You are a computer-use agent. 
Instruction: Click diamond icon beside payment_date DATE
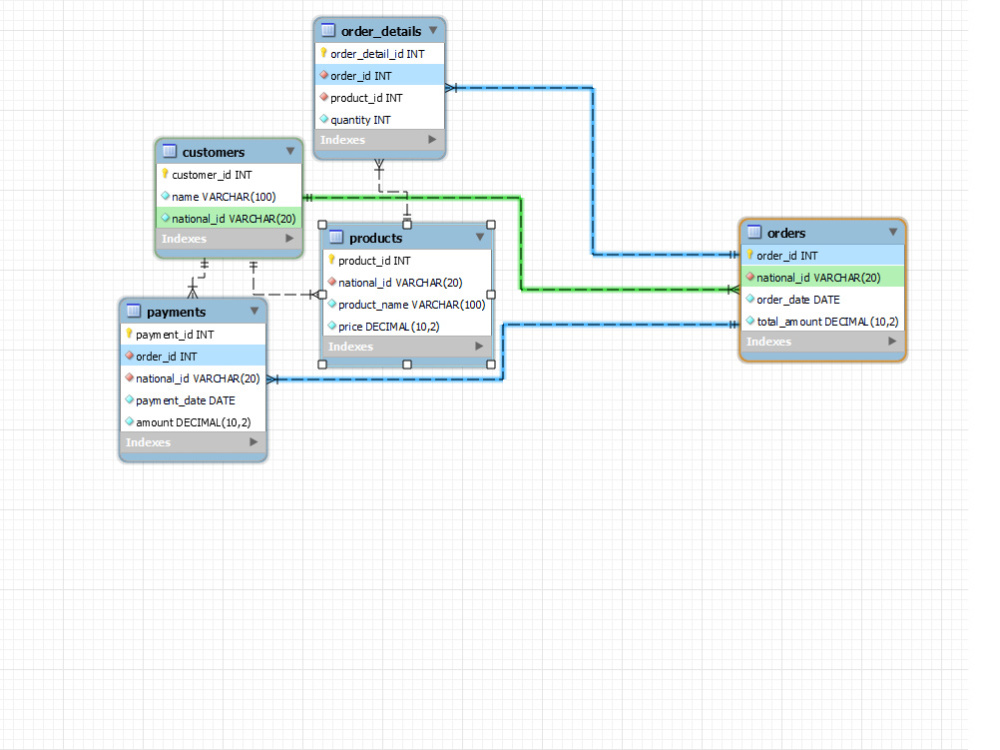(x=129, y=399)
